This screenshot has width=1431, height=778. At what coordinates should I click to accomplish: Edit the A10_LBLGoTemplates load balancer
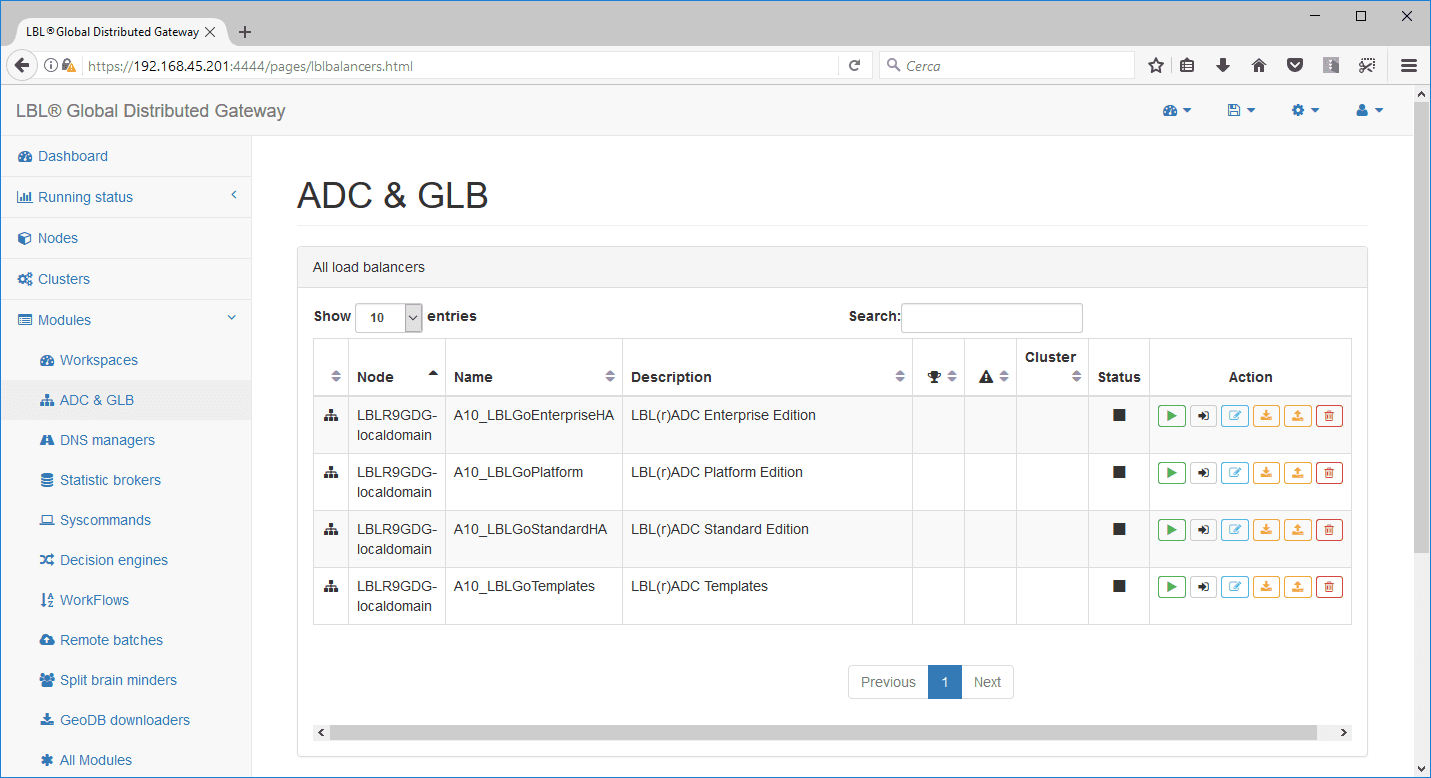coord(1235,587)
